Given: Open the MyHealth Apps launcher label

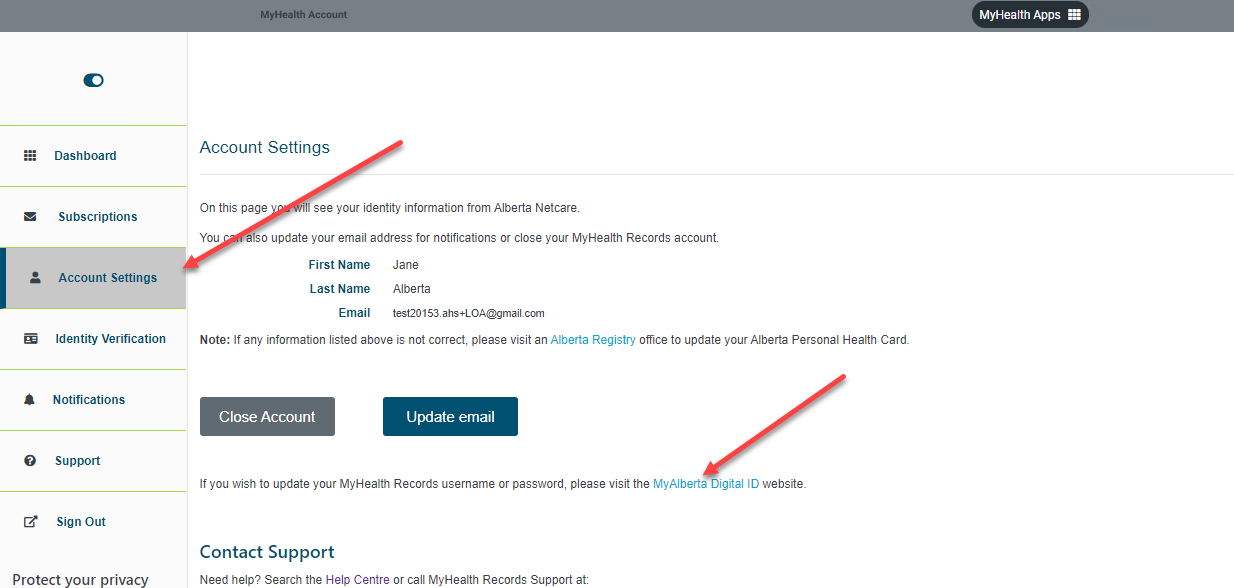Looking at the screenshot, I should click(1019, 15).
